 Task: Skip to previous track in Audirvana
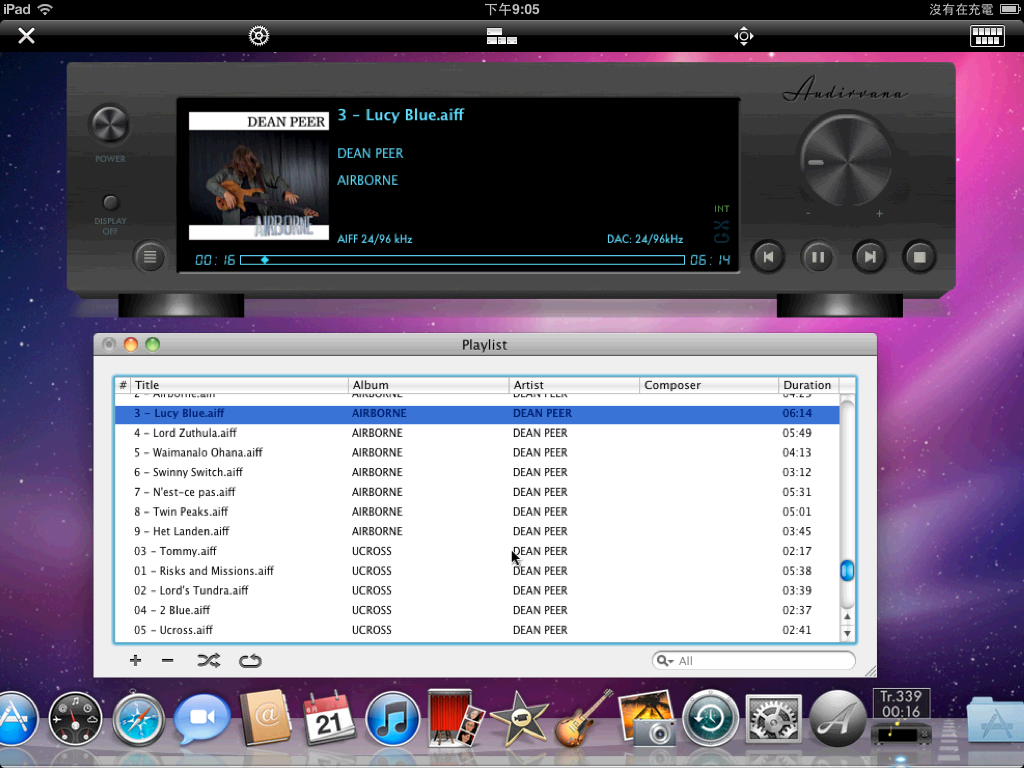pyautogui.click(x=768, y=257)
